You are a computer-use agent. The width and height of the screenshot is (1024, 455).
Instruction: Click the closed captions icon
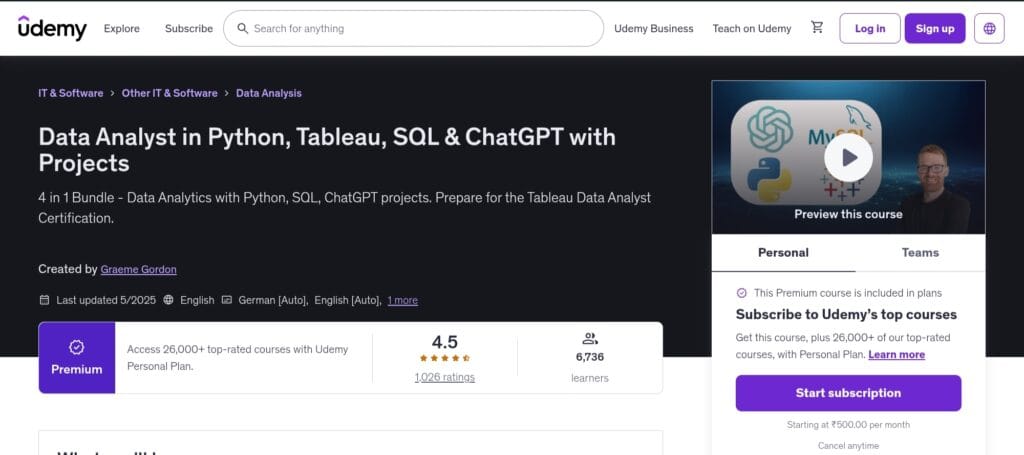[227, 300]
